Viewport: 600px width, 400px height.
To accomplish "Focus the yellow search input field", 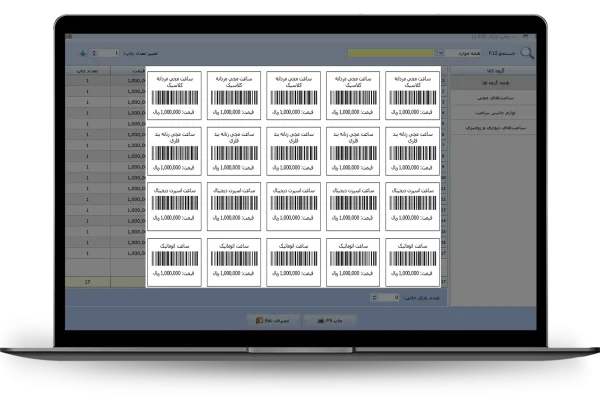I will [x=391, y=53].
